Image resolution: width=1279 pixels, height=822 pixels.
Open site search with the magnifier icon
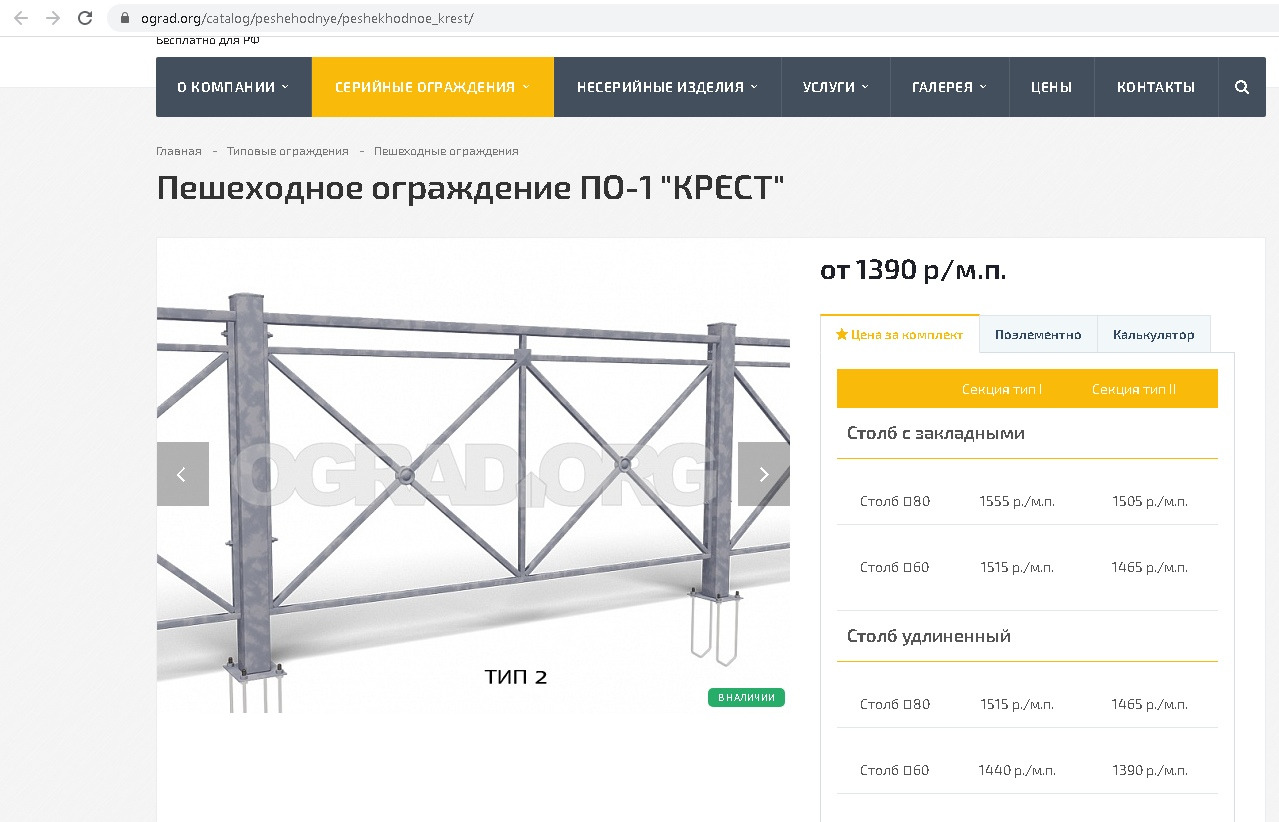tap(1242, 87)
